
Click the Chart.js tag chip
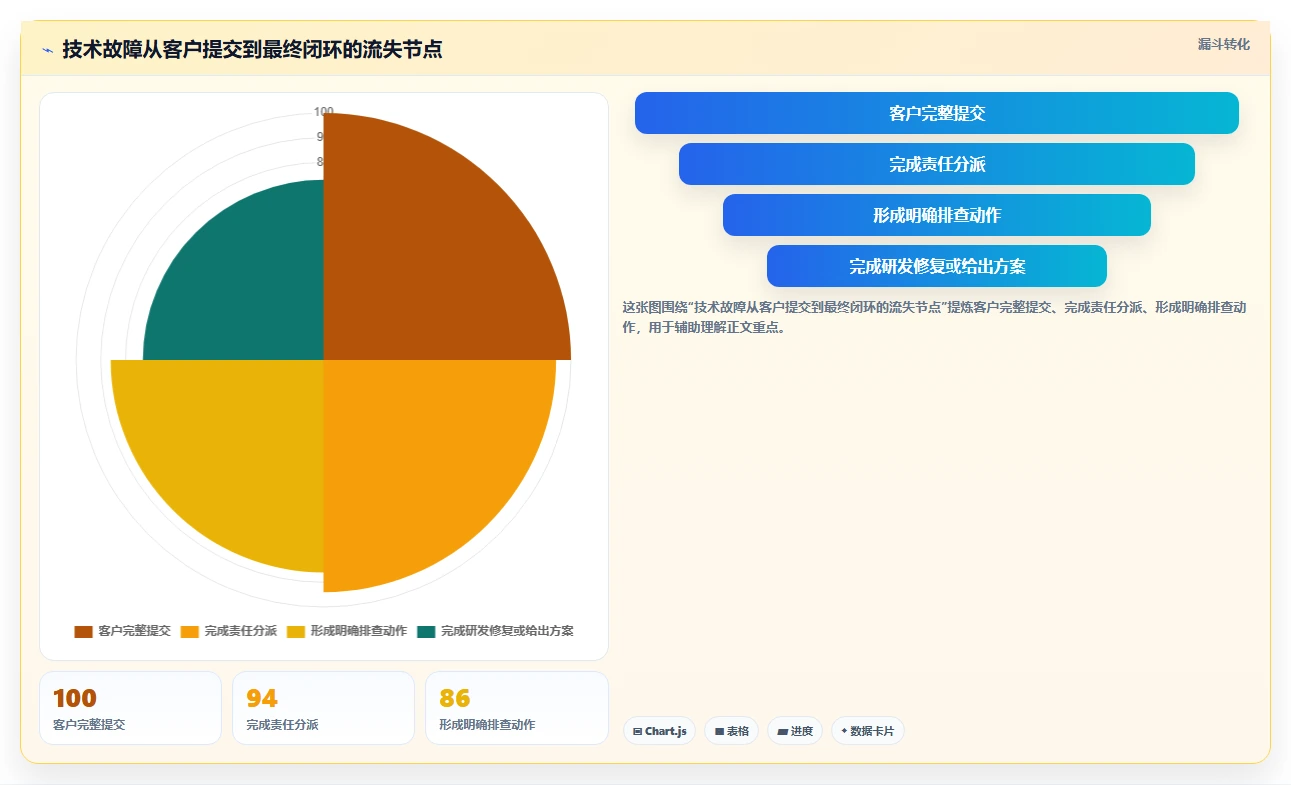660,731
